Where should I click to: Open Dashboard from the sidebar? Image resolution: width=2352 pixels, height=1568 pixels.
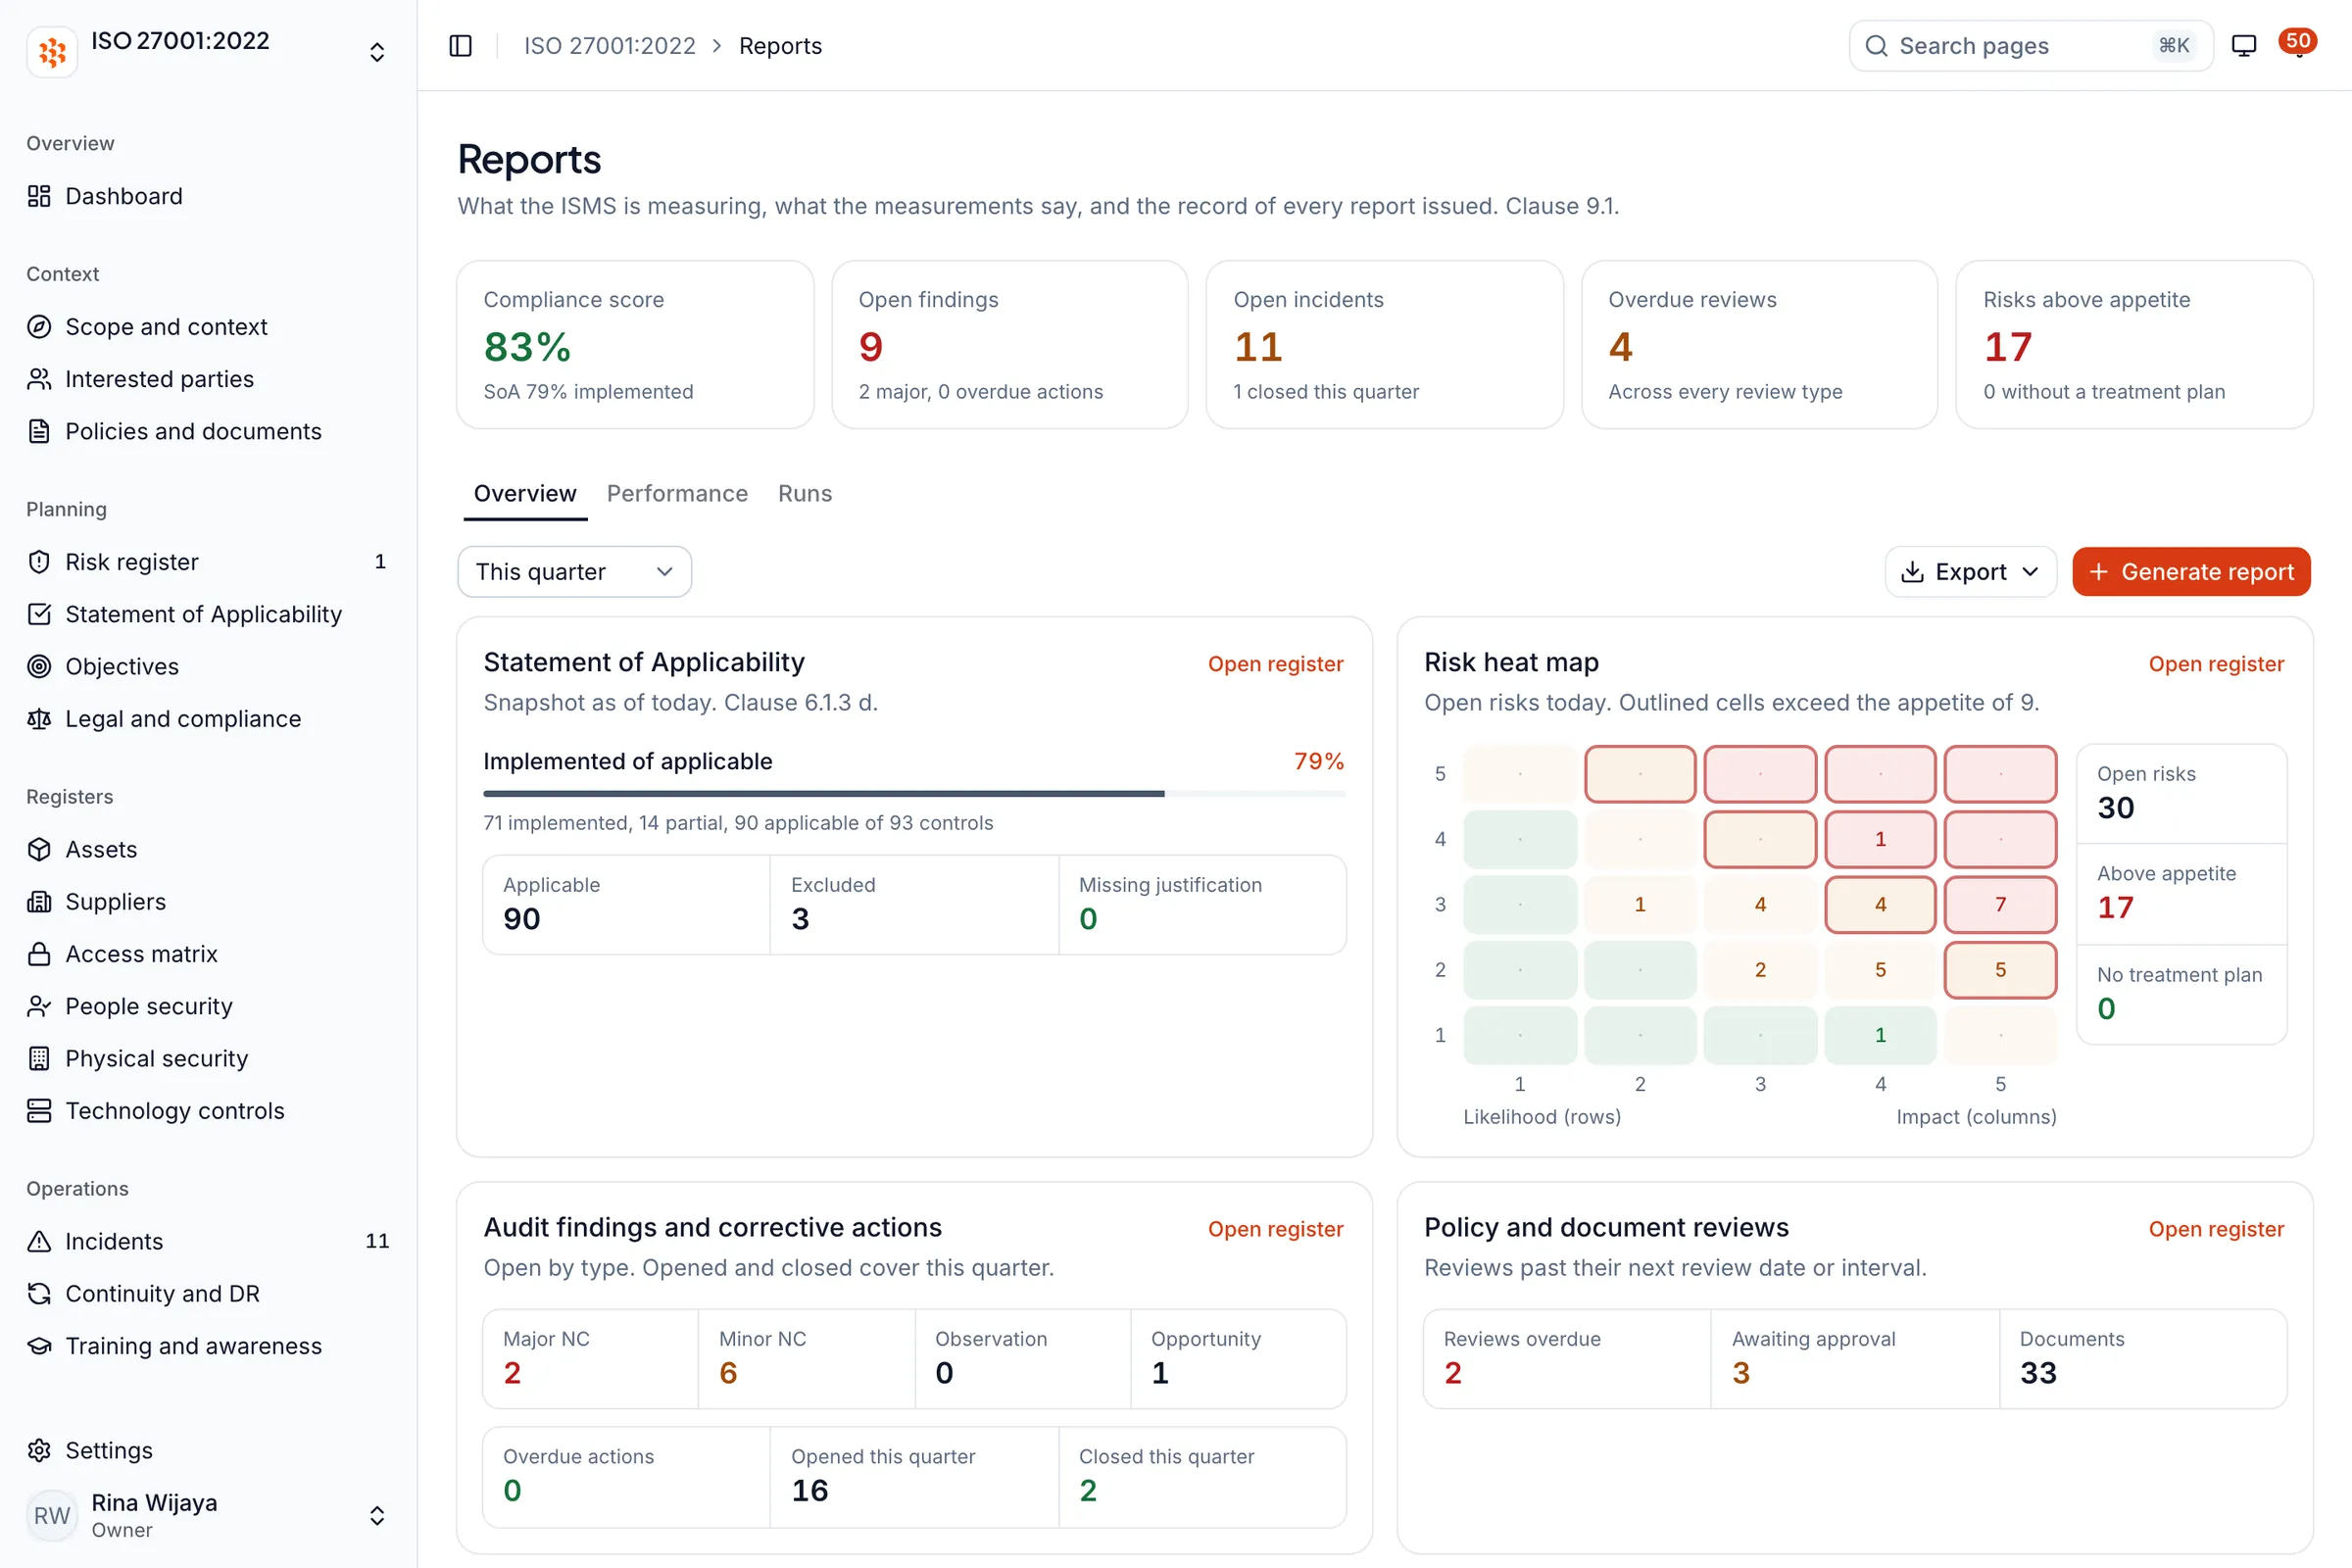pos(208,196)
